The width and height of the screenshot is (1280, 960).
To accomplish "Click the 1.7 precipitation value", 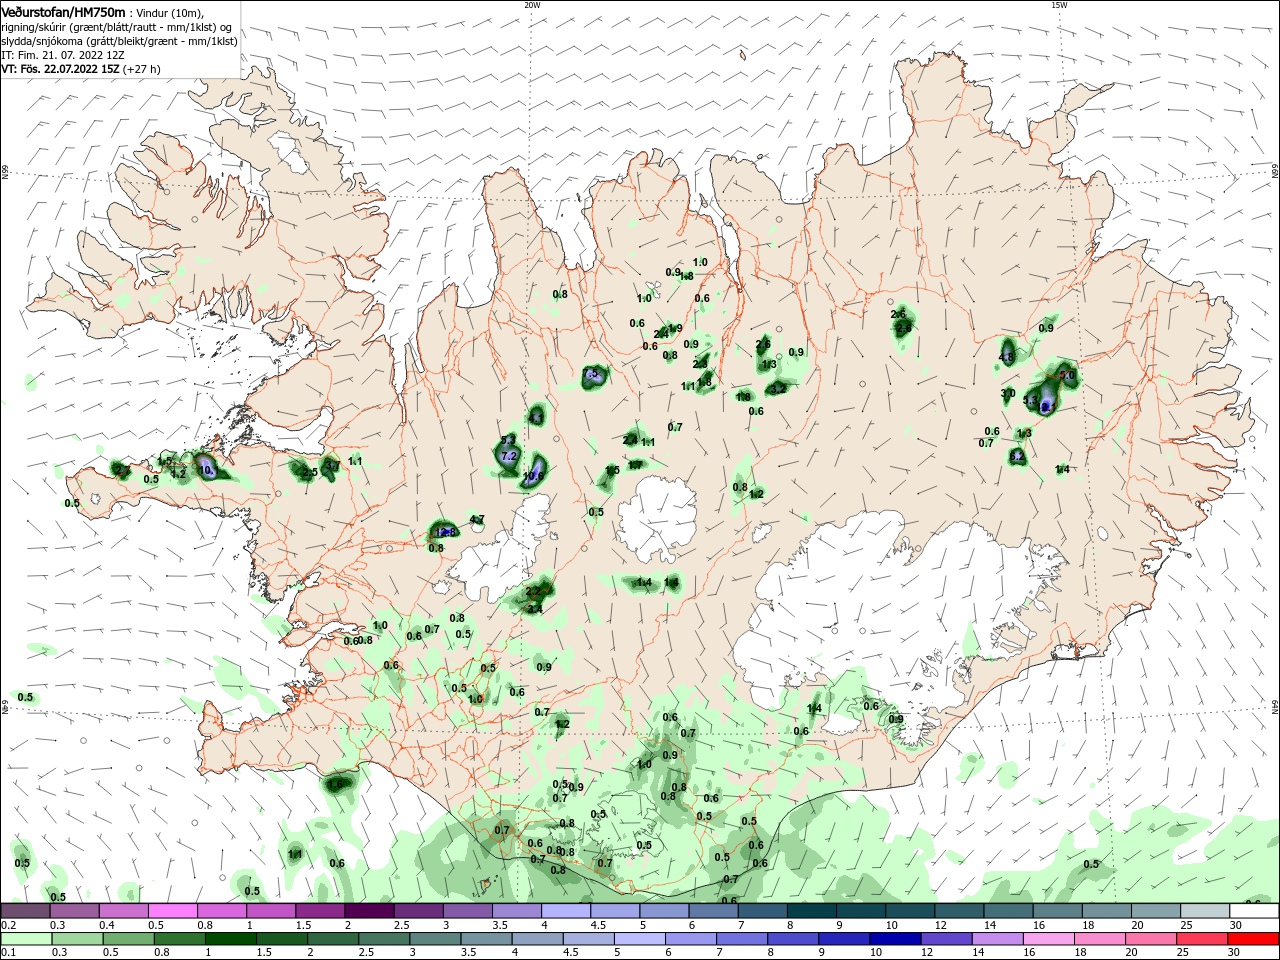I will coord(635,464).
